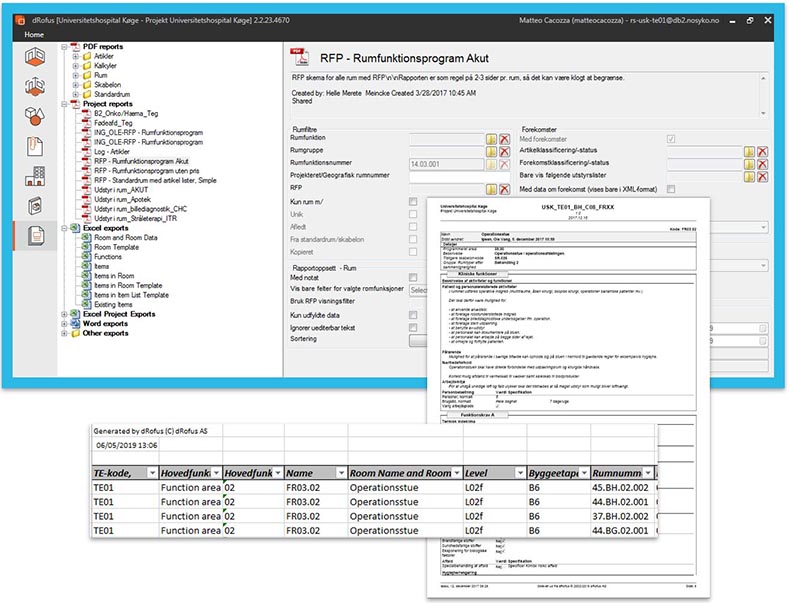The height and width of the screenshot is (603, 789).
Task: Open the RFP filter picker folder icon
Action: [x=491, y=189]
